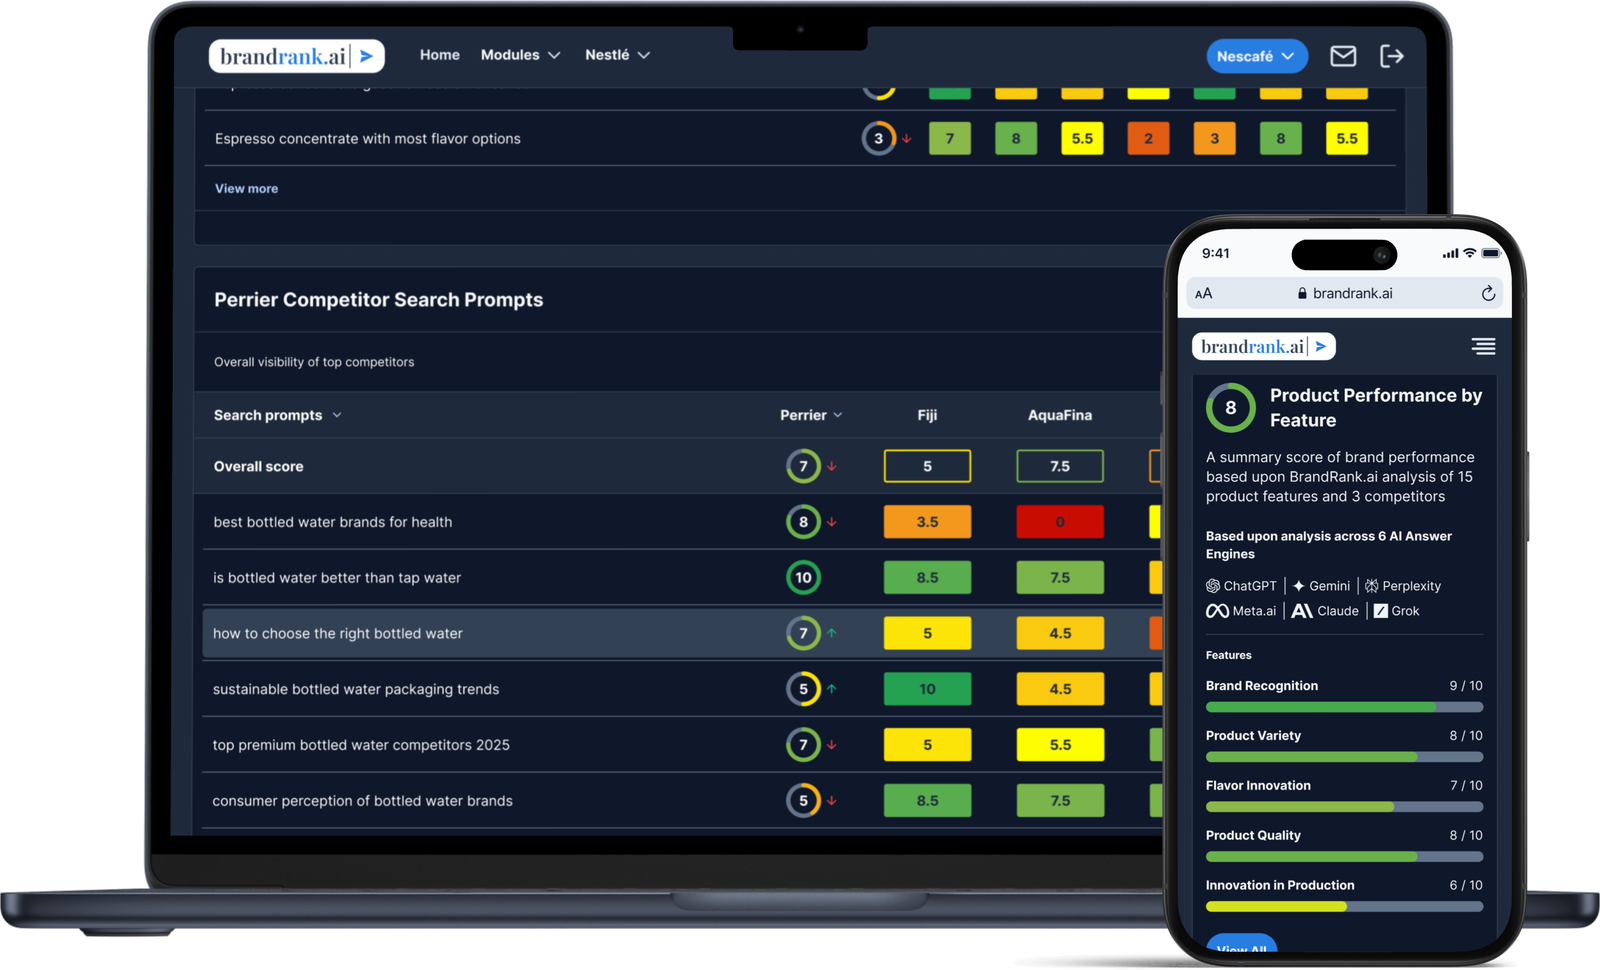Click Flavor Innovation feature on phone
This screenshot has height=970, width=1600.
coord(1344,796)
